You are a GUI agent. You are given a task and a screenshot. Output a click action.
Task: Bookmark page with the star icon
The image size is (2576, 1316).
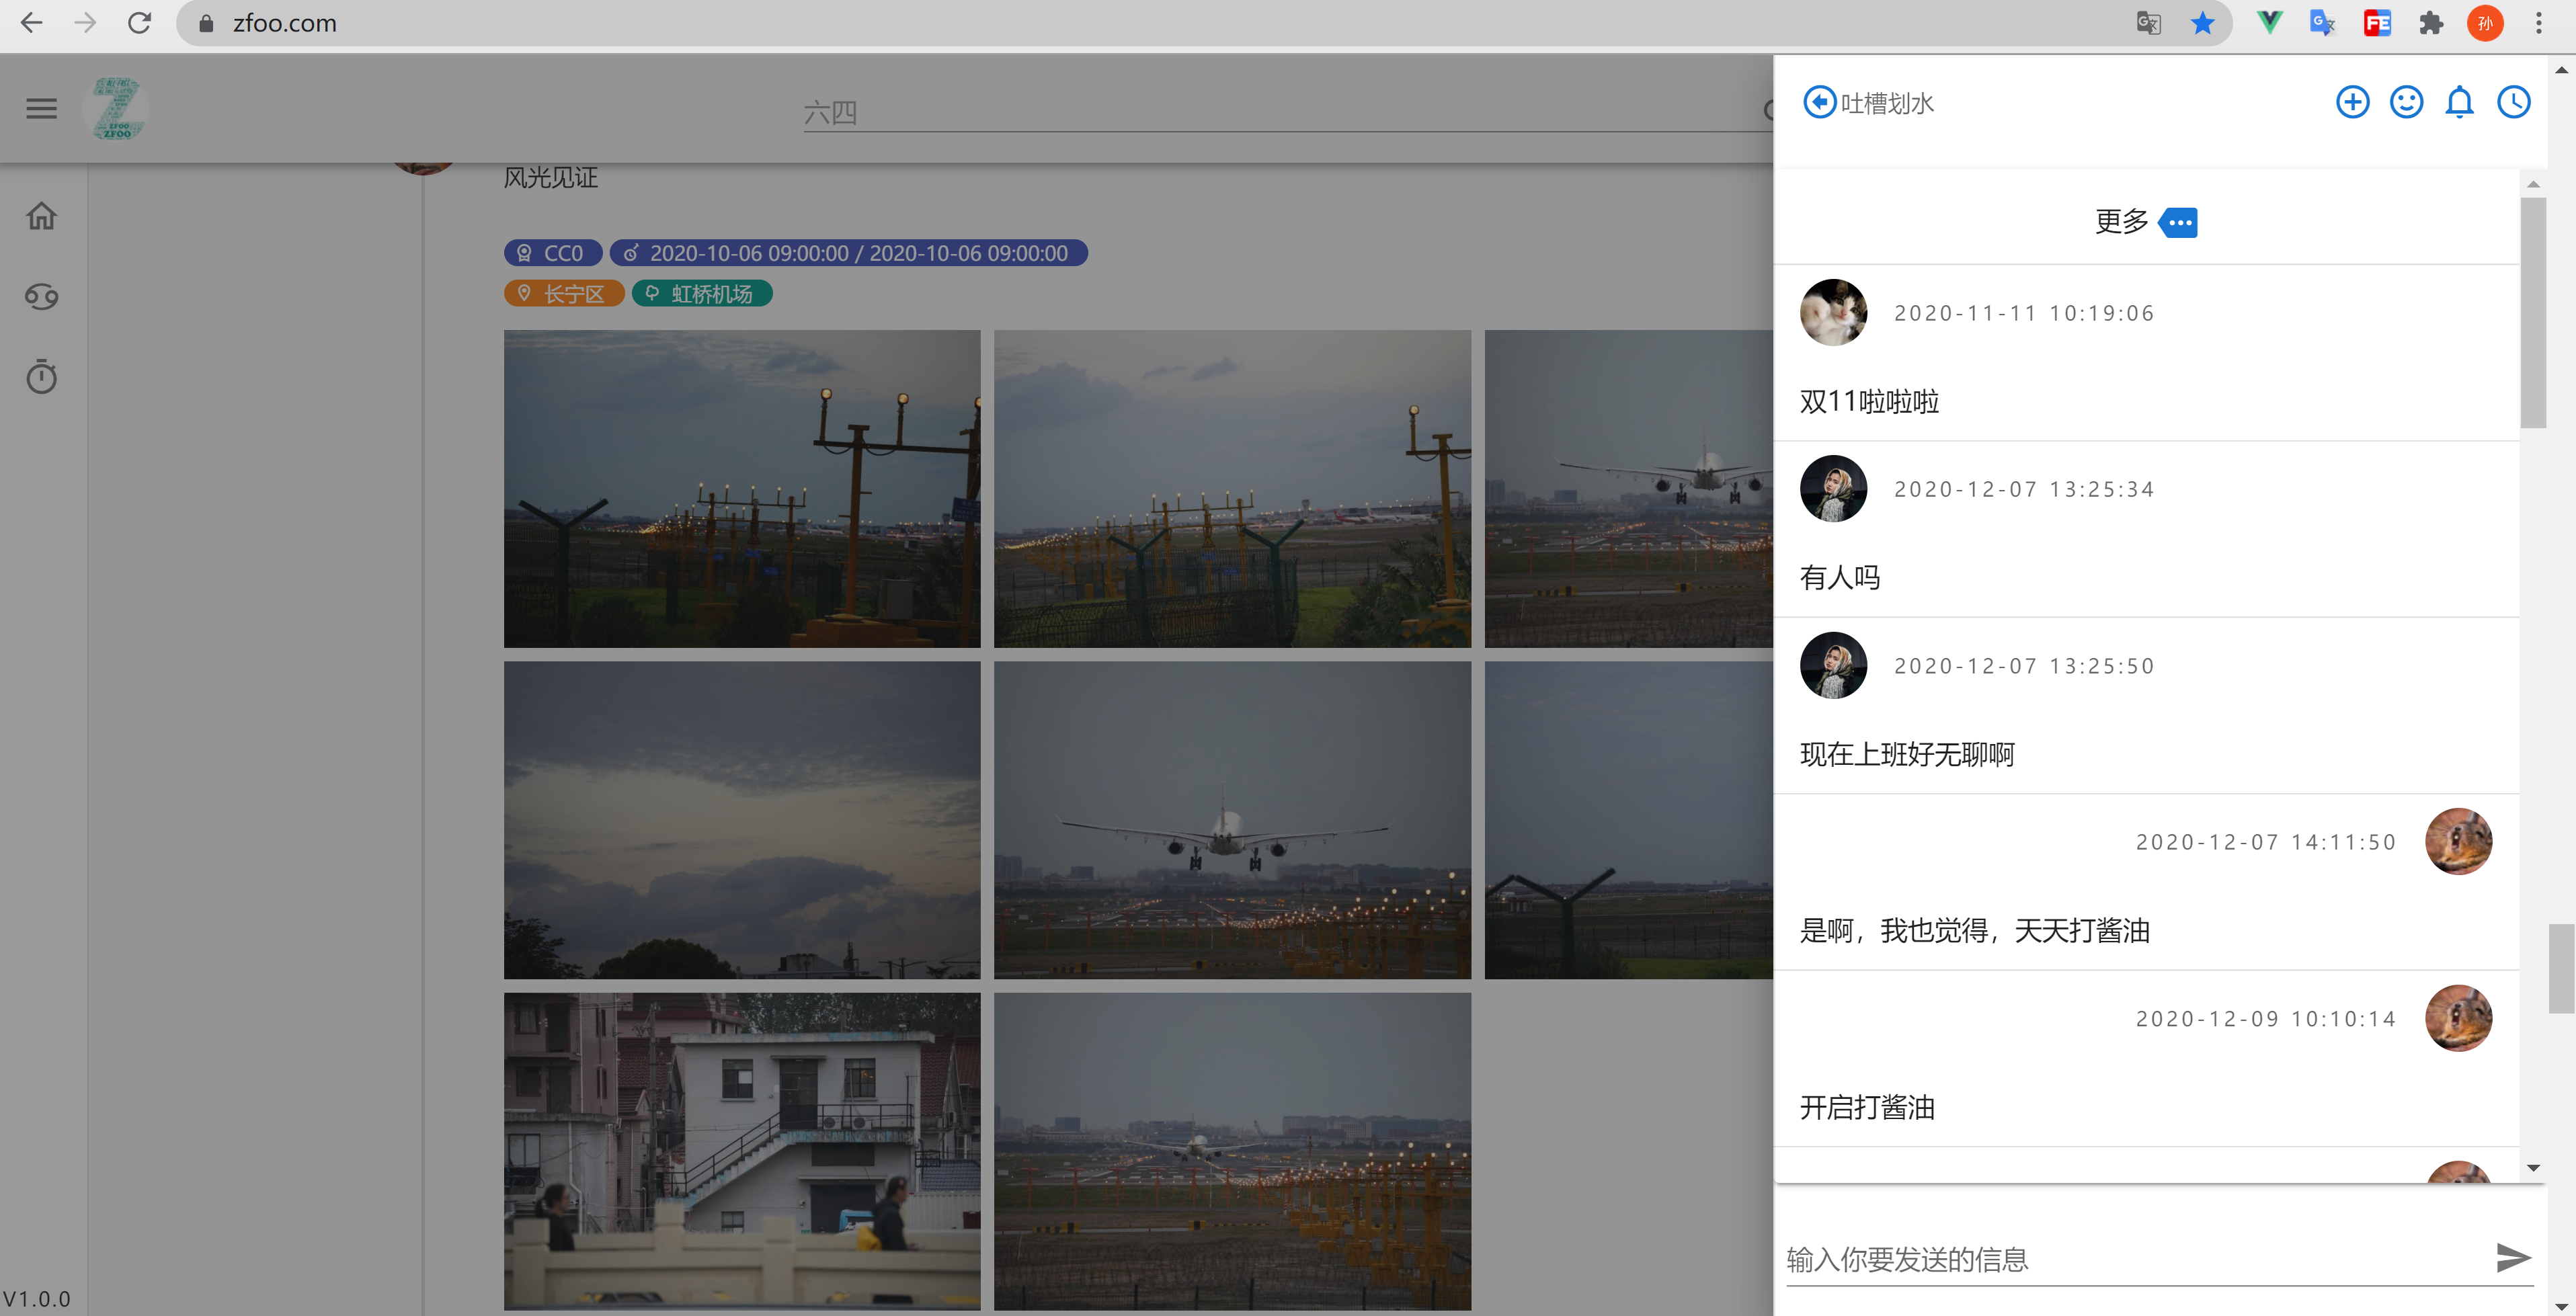click(2202, 23)
